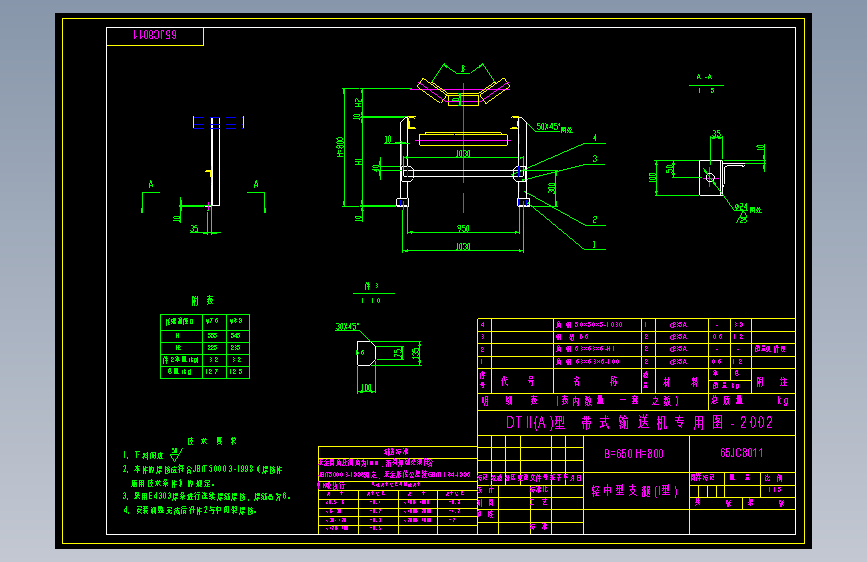Screen dimensions: 867x562
Task: Select the 50X45° chamfer annotation
Action: (553, 127)
